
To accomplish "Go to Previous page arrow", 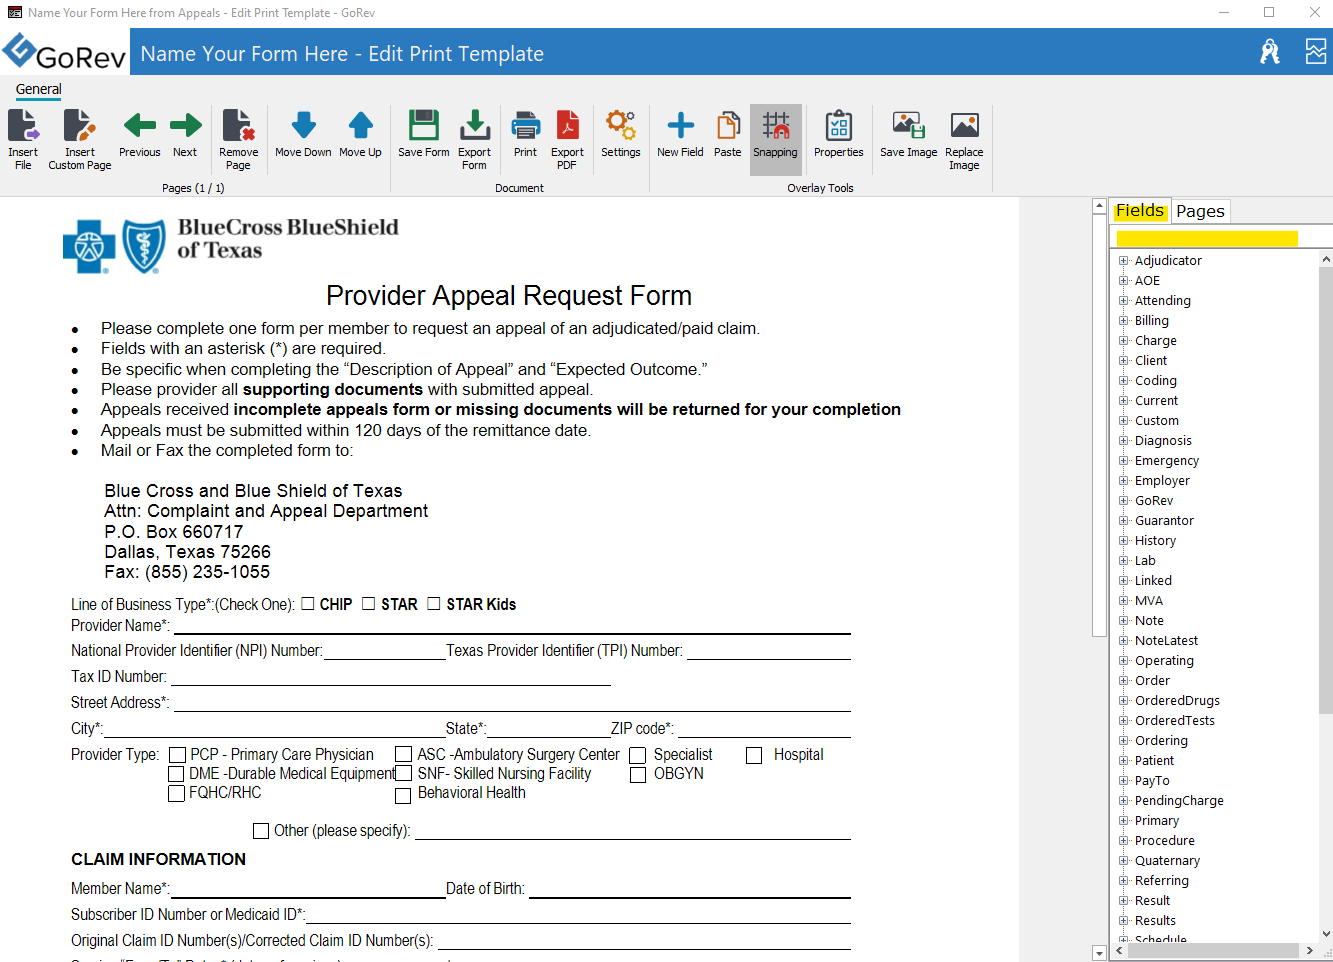I will [139, 125].
